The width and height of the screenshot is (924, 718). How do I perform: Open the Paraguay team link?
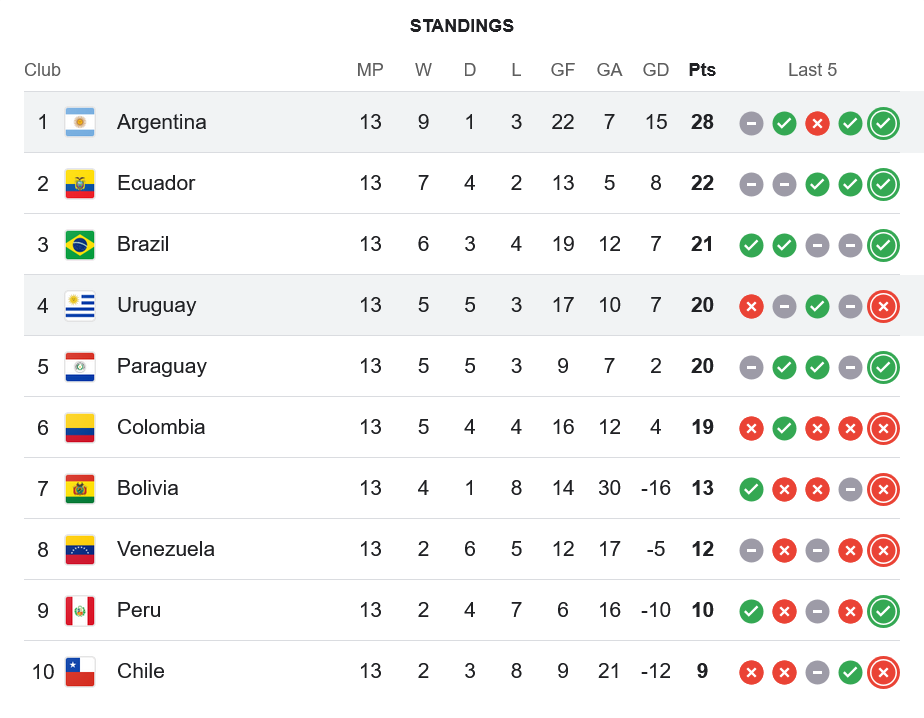pyautogui.click(x=161, y=366)
